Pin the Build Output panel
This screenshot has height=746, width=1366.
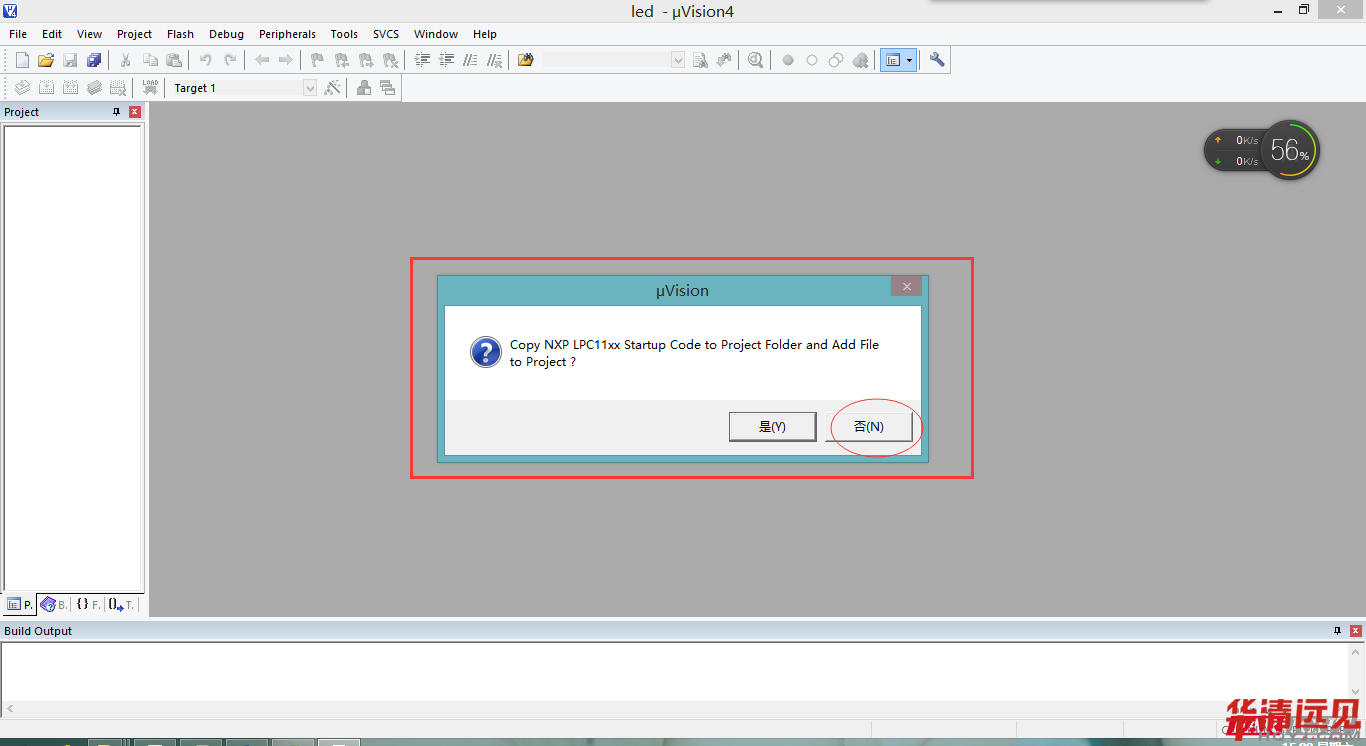[1338, 631]
